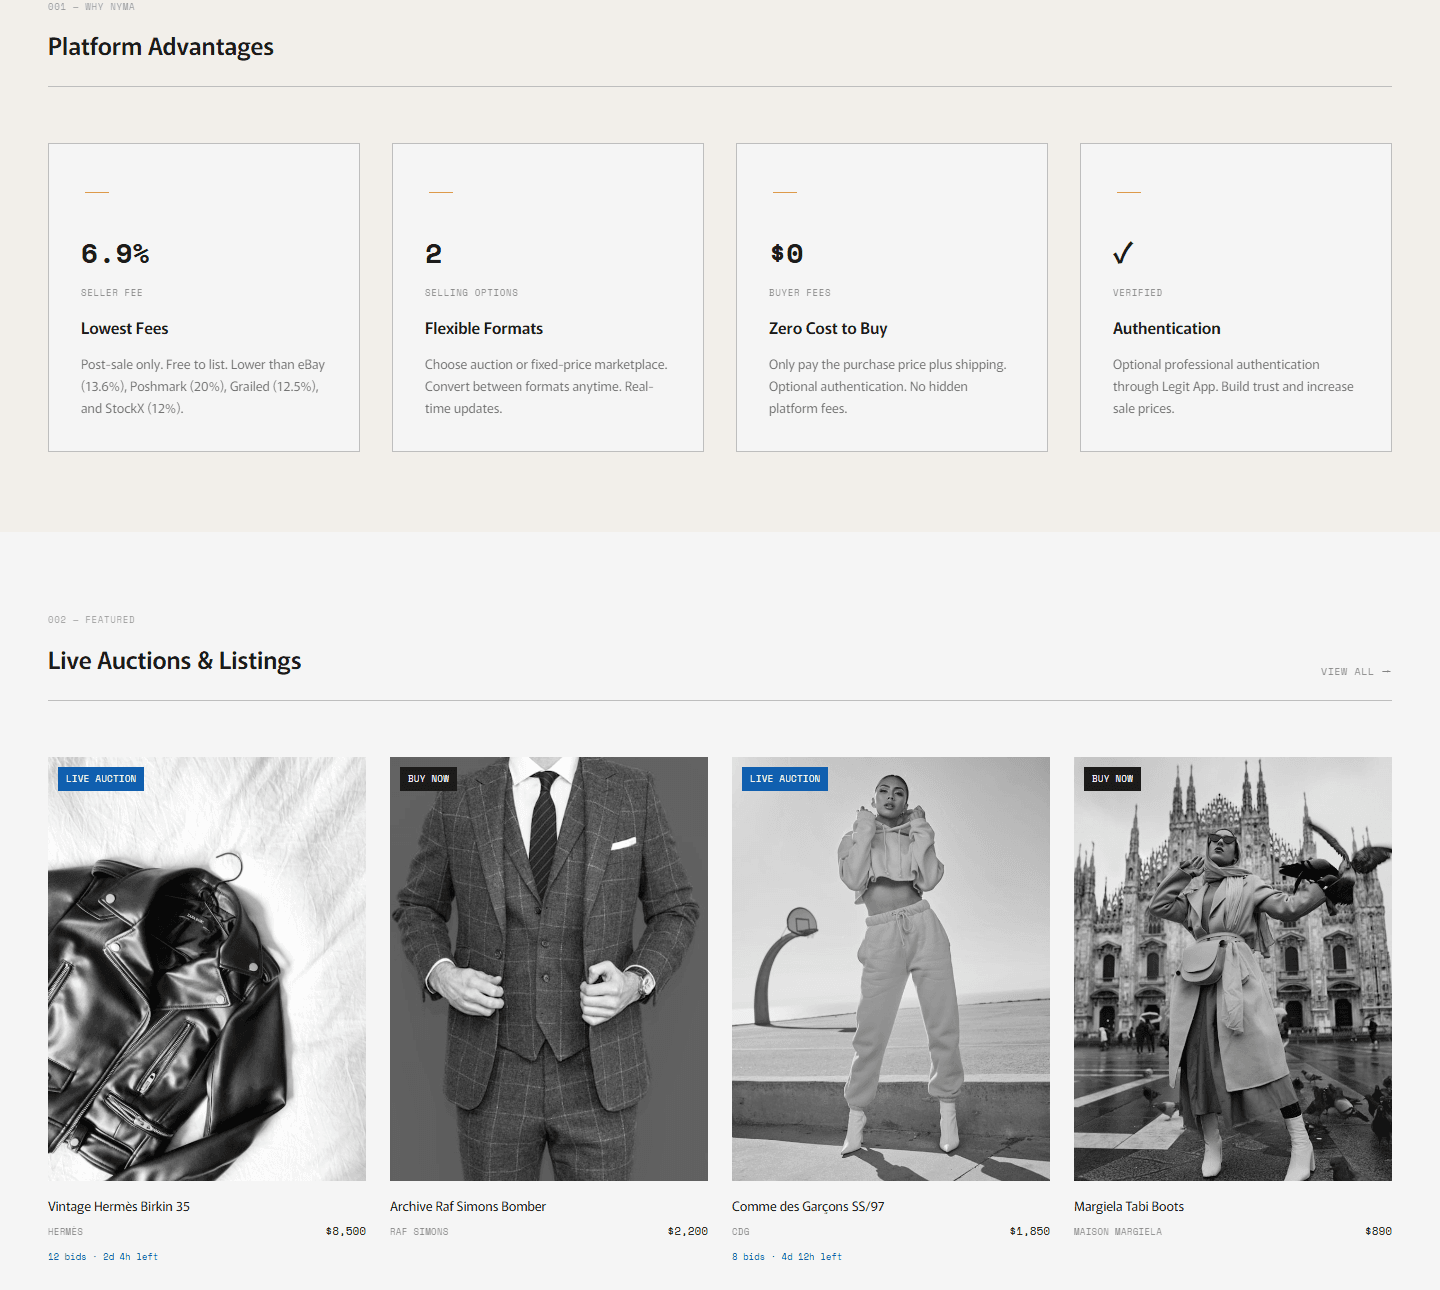Open the Archive Raf Simons Bomber image
This screenshot has height=1290, width=1440.
click(x=549, y=969)
